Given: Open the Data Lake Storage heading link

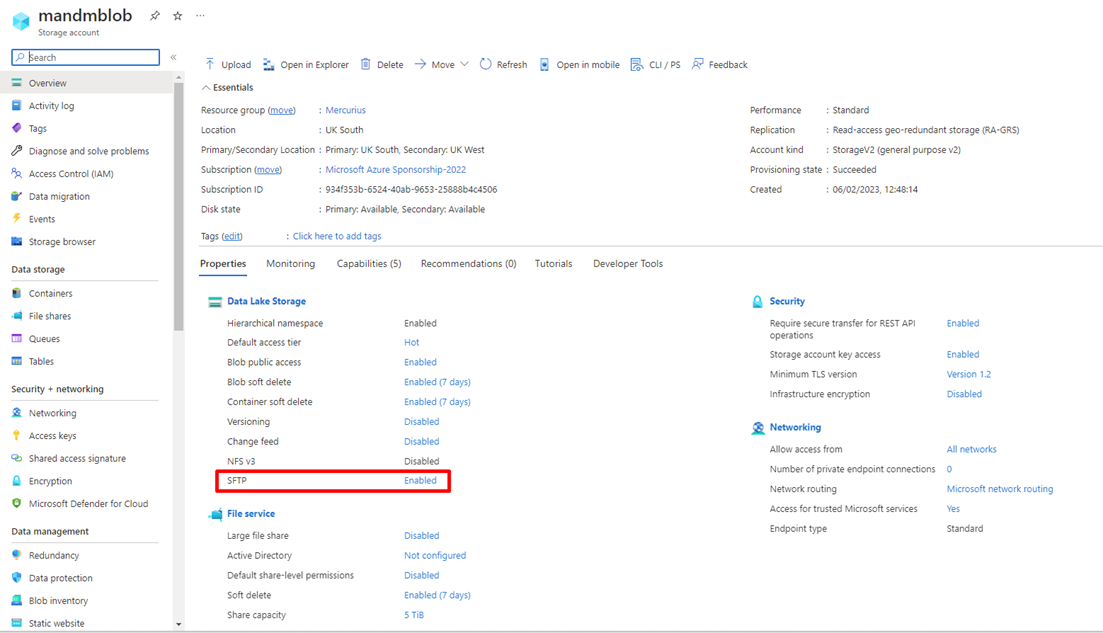Looking at the screenshot, I should 267,301.
